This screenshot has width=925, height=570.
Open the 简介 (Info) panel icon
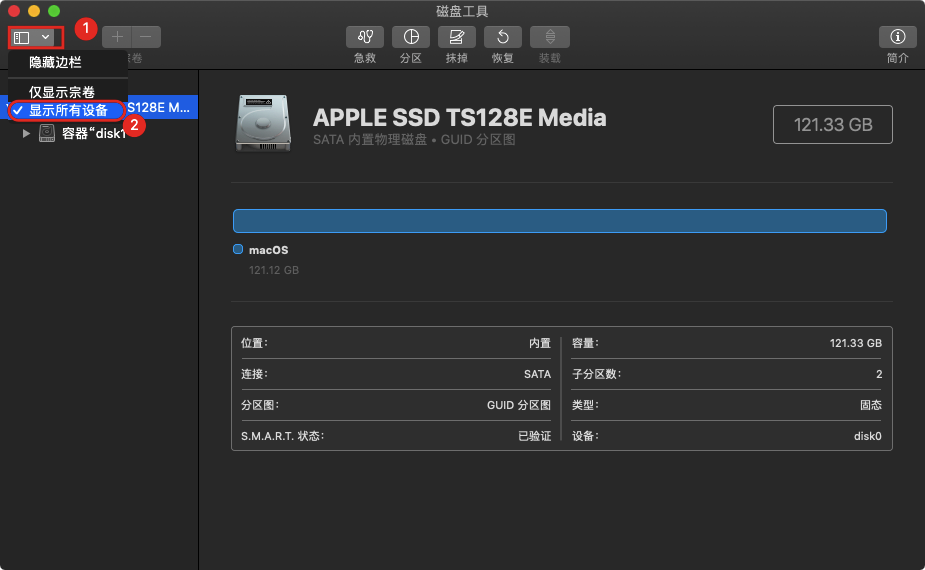[897, 37]
